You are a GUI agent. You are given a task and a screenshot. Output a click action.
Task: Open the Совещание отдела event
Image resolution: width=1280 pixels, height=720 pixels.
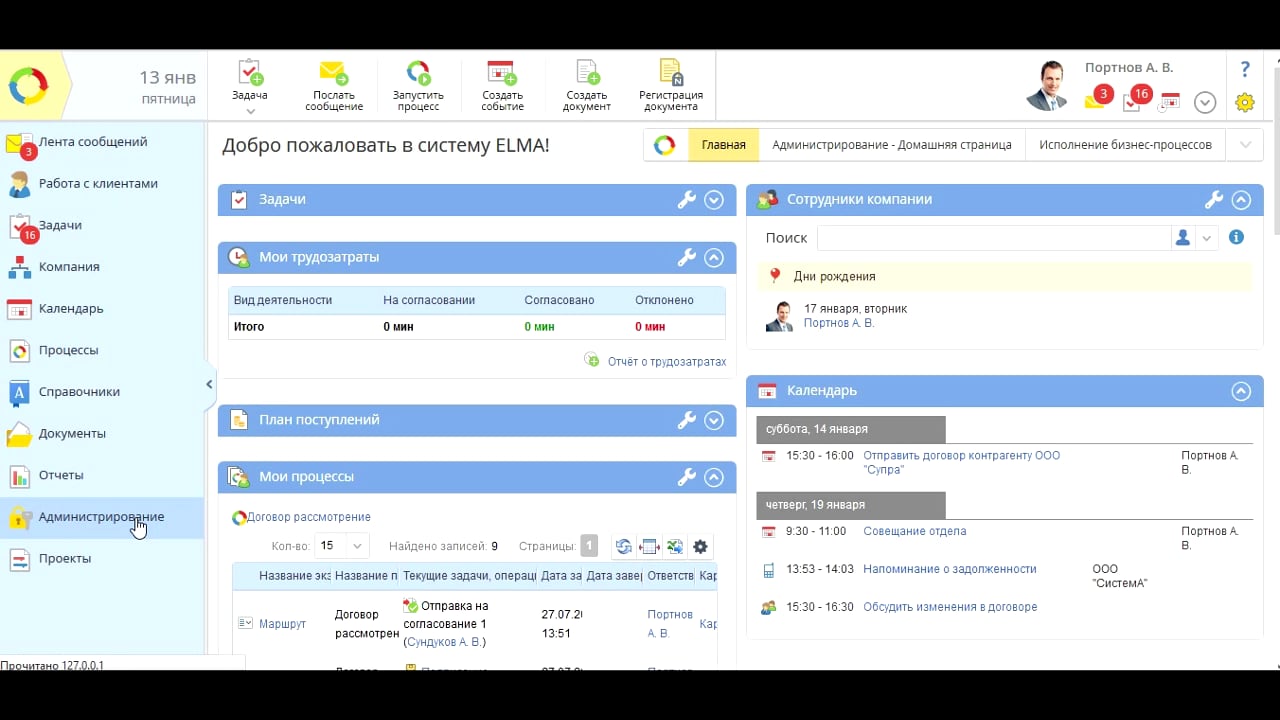click(915, 531)
